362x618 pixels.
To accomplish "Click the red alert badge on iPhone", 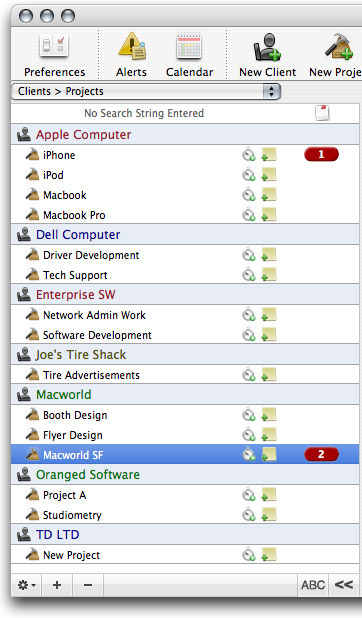I will point(321,154).
